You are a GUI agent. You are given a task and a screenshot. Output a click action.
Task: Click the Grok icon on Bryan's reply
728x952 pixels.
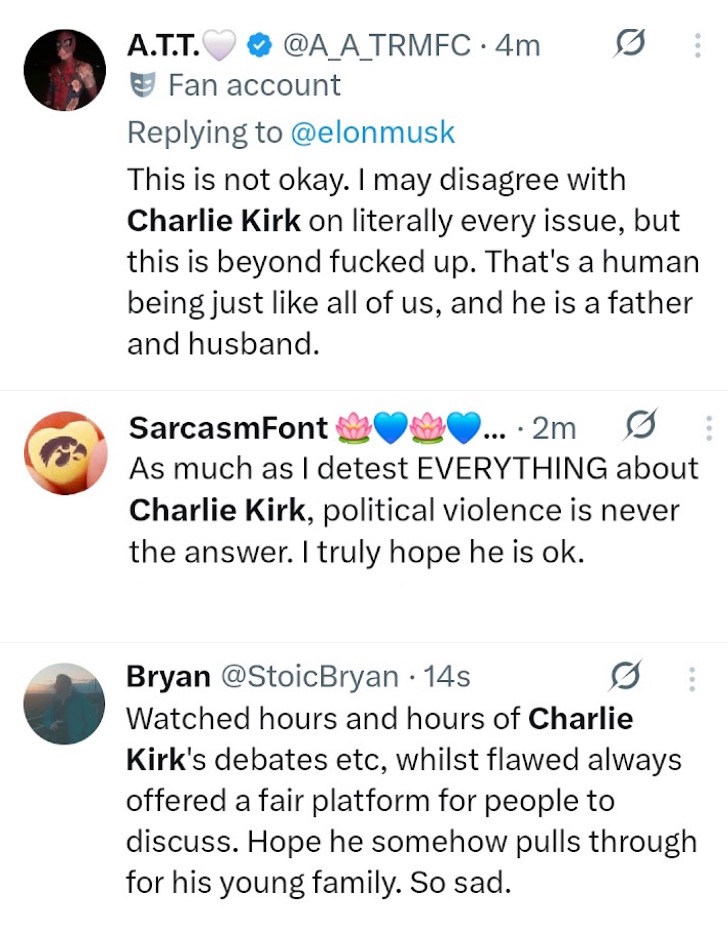(x=625, y=678)
